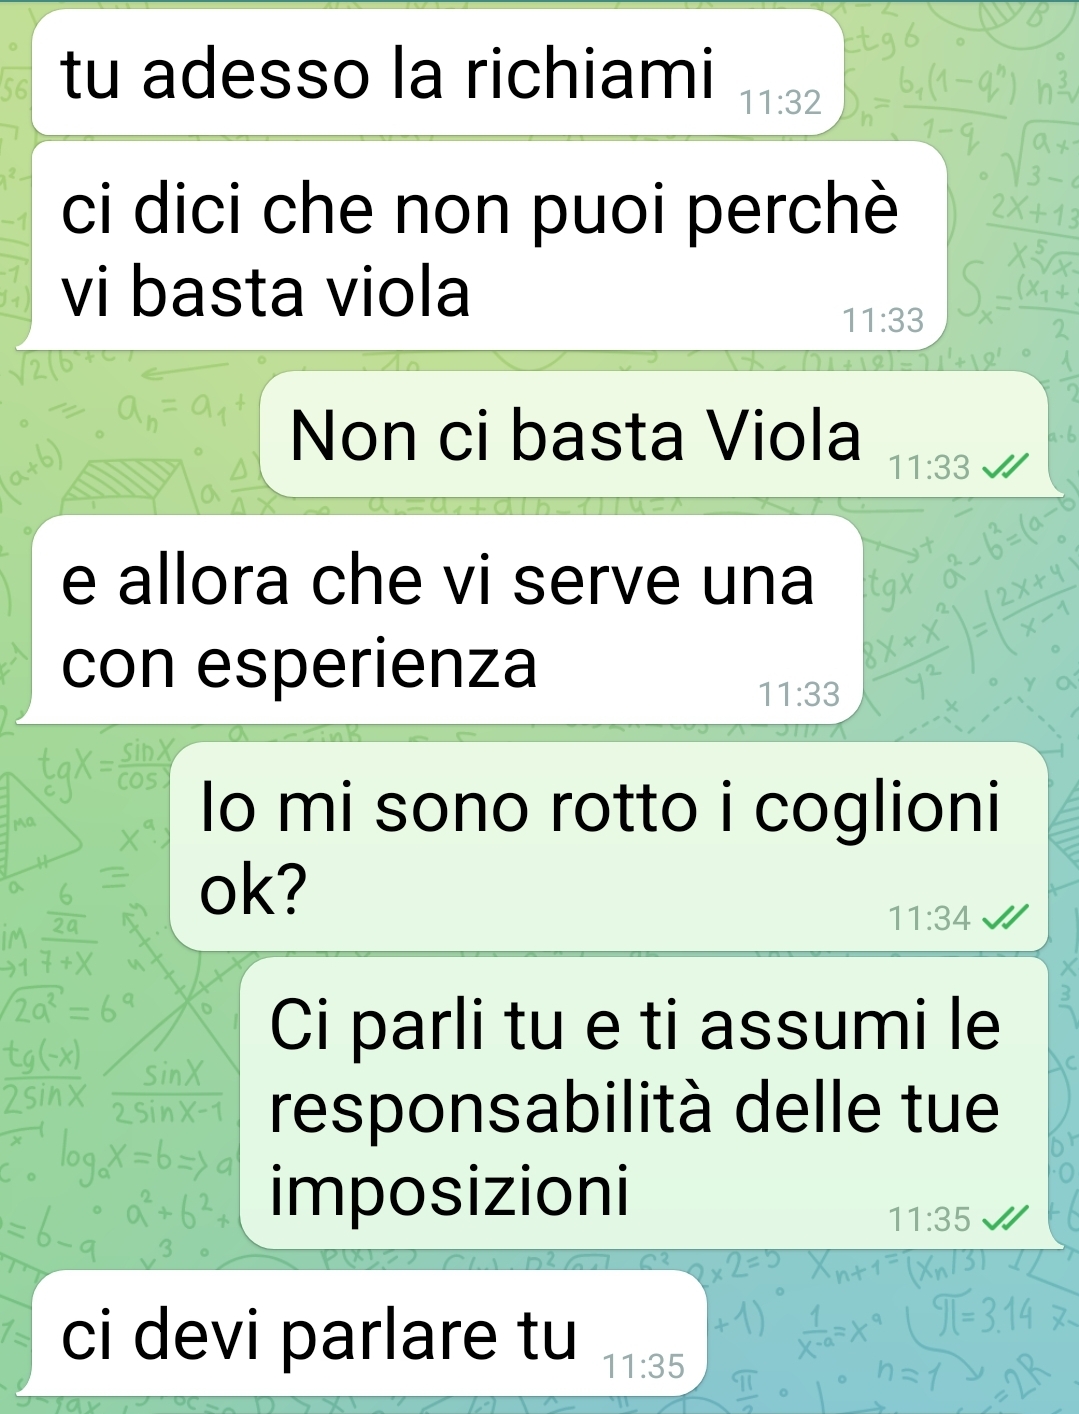This screenshot has height=1414, width=1079.
Task: Click the 11:33 time on 'Non ci basta Viola'
Action: [929, 467]
